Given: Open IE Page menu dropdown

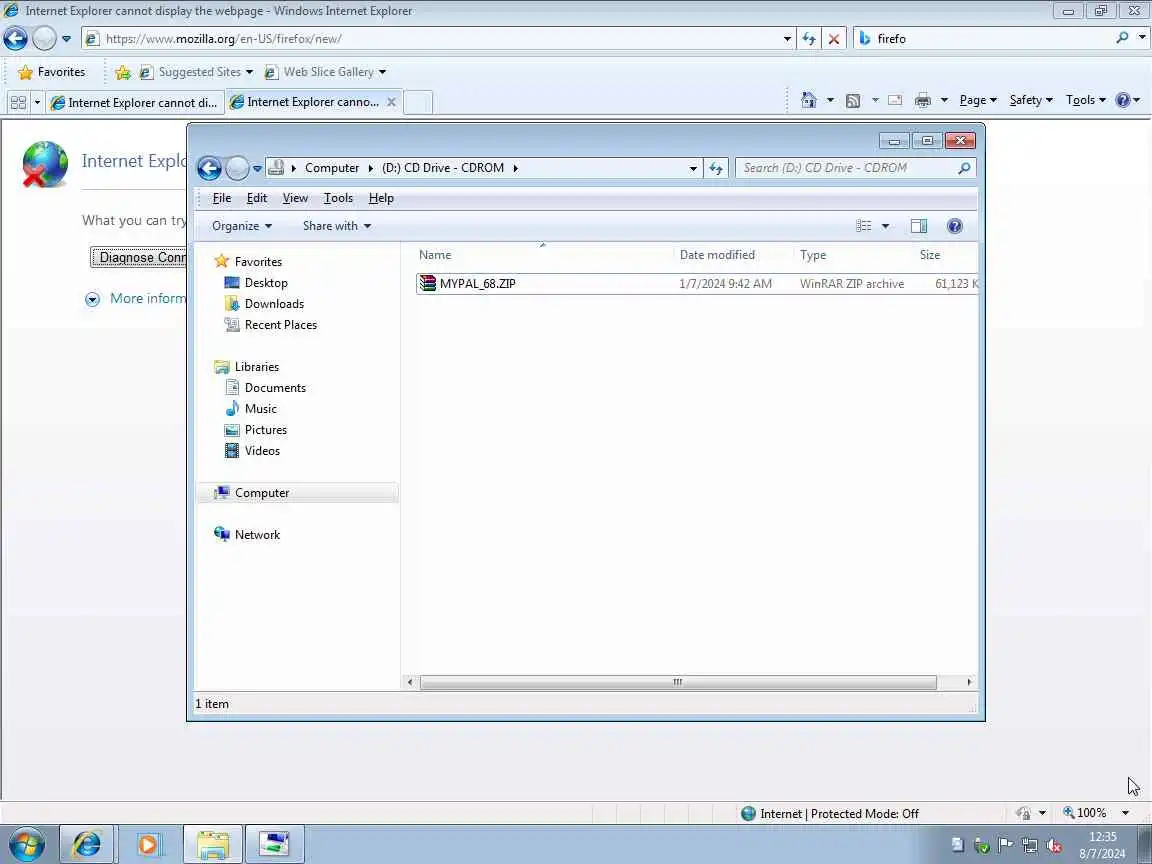Looking at the screenshot, I should (x=978, y=100).
